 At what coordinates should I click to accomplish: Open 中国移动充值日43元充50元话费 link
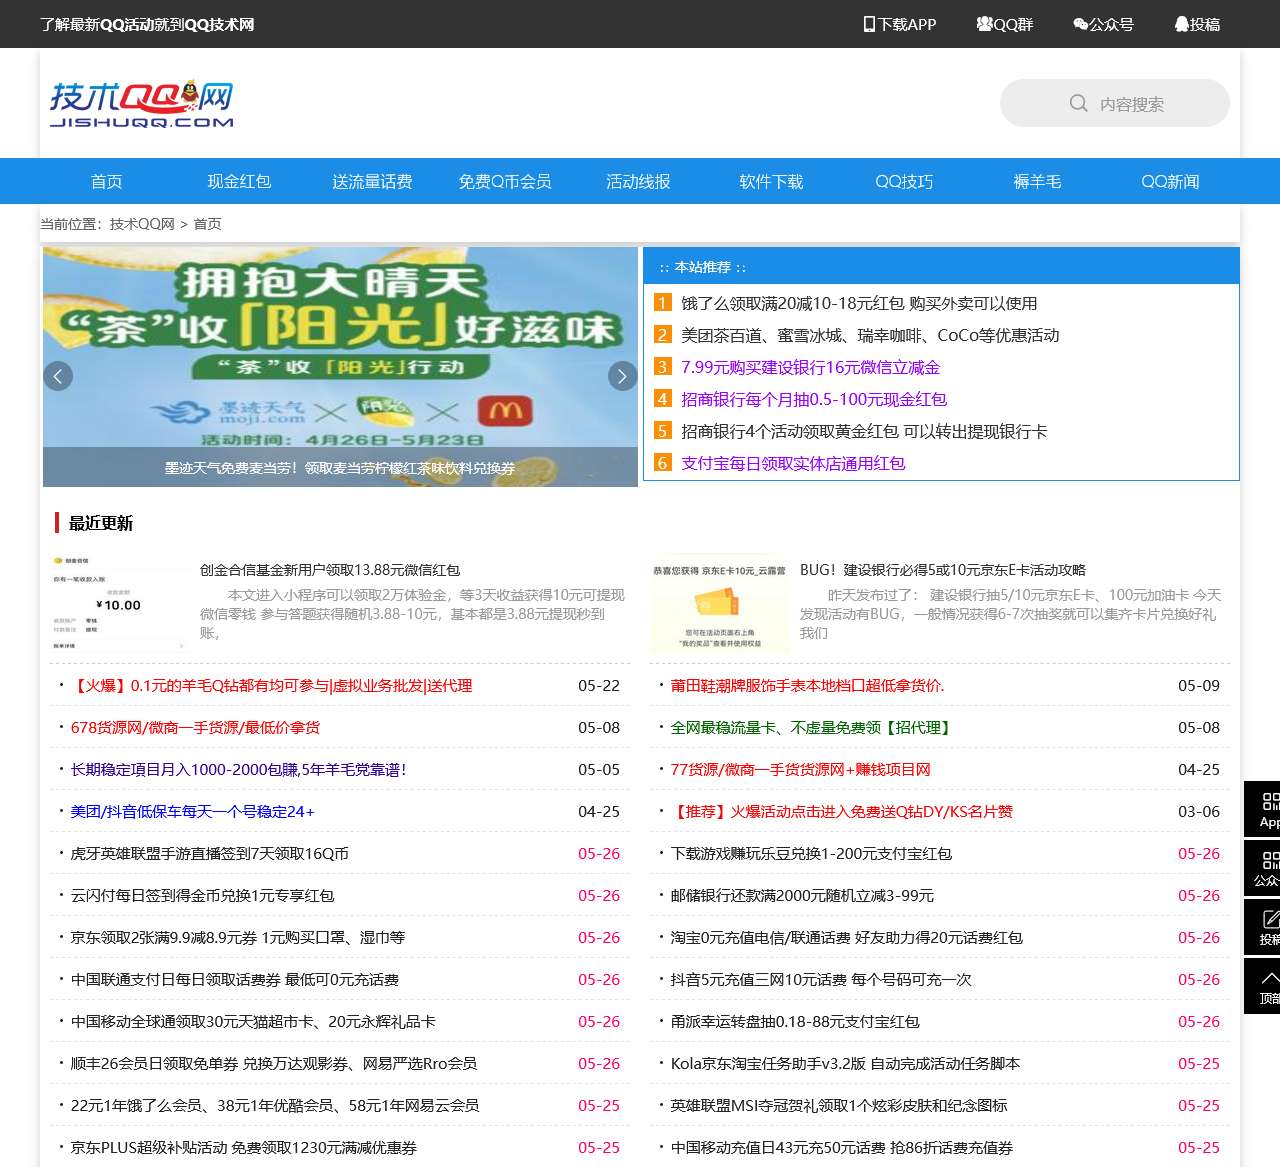(842, 1148)
